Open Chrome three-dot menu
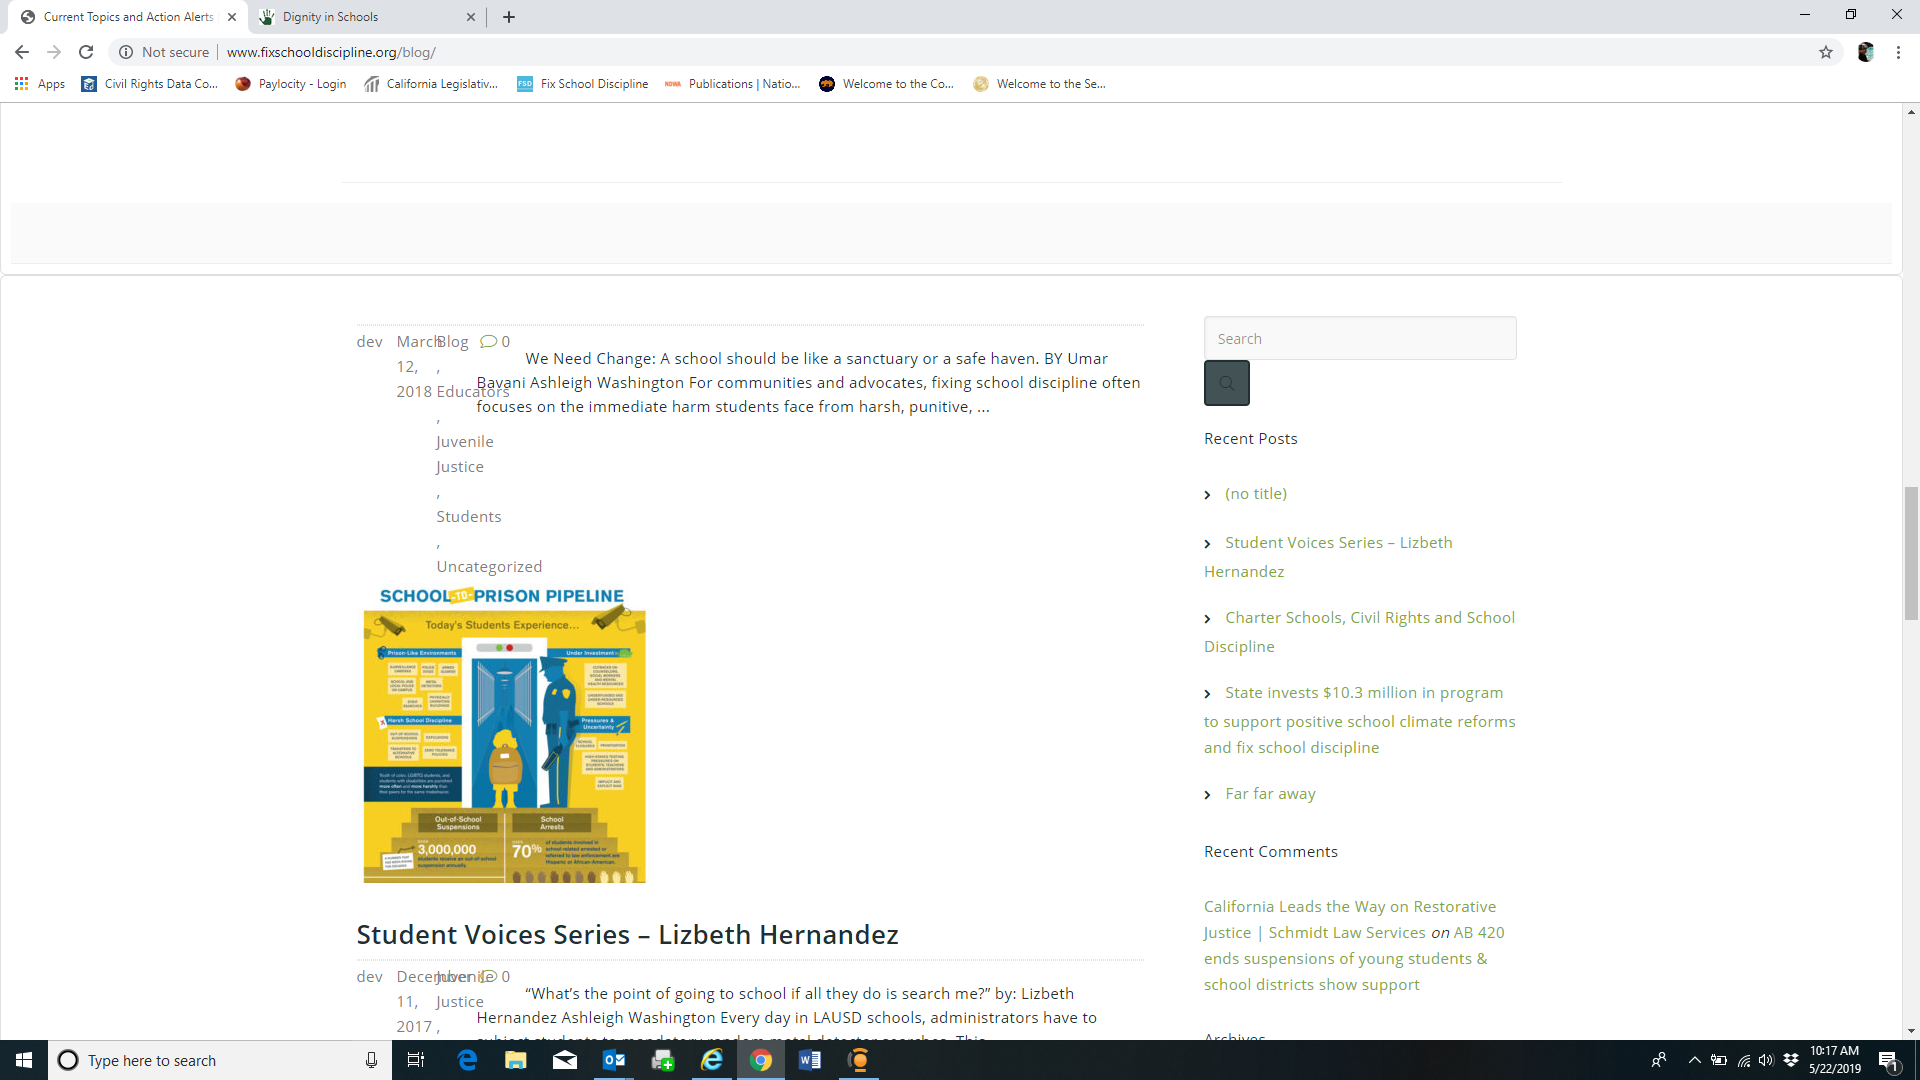 click(1898, 52)
